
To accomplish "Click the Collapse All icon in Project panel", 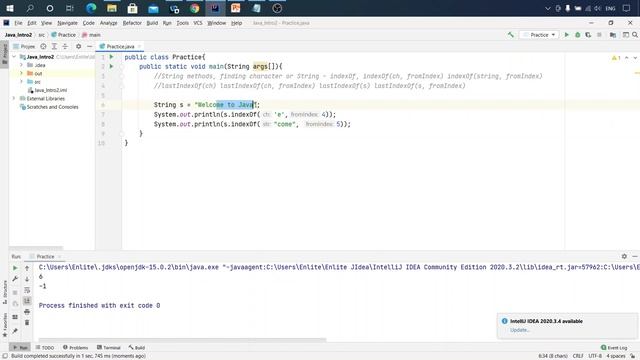I will [65, 47].
